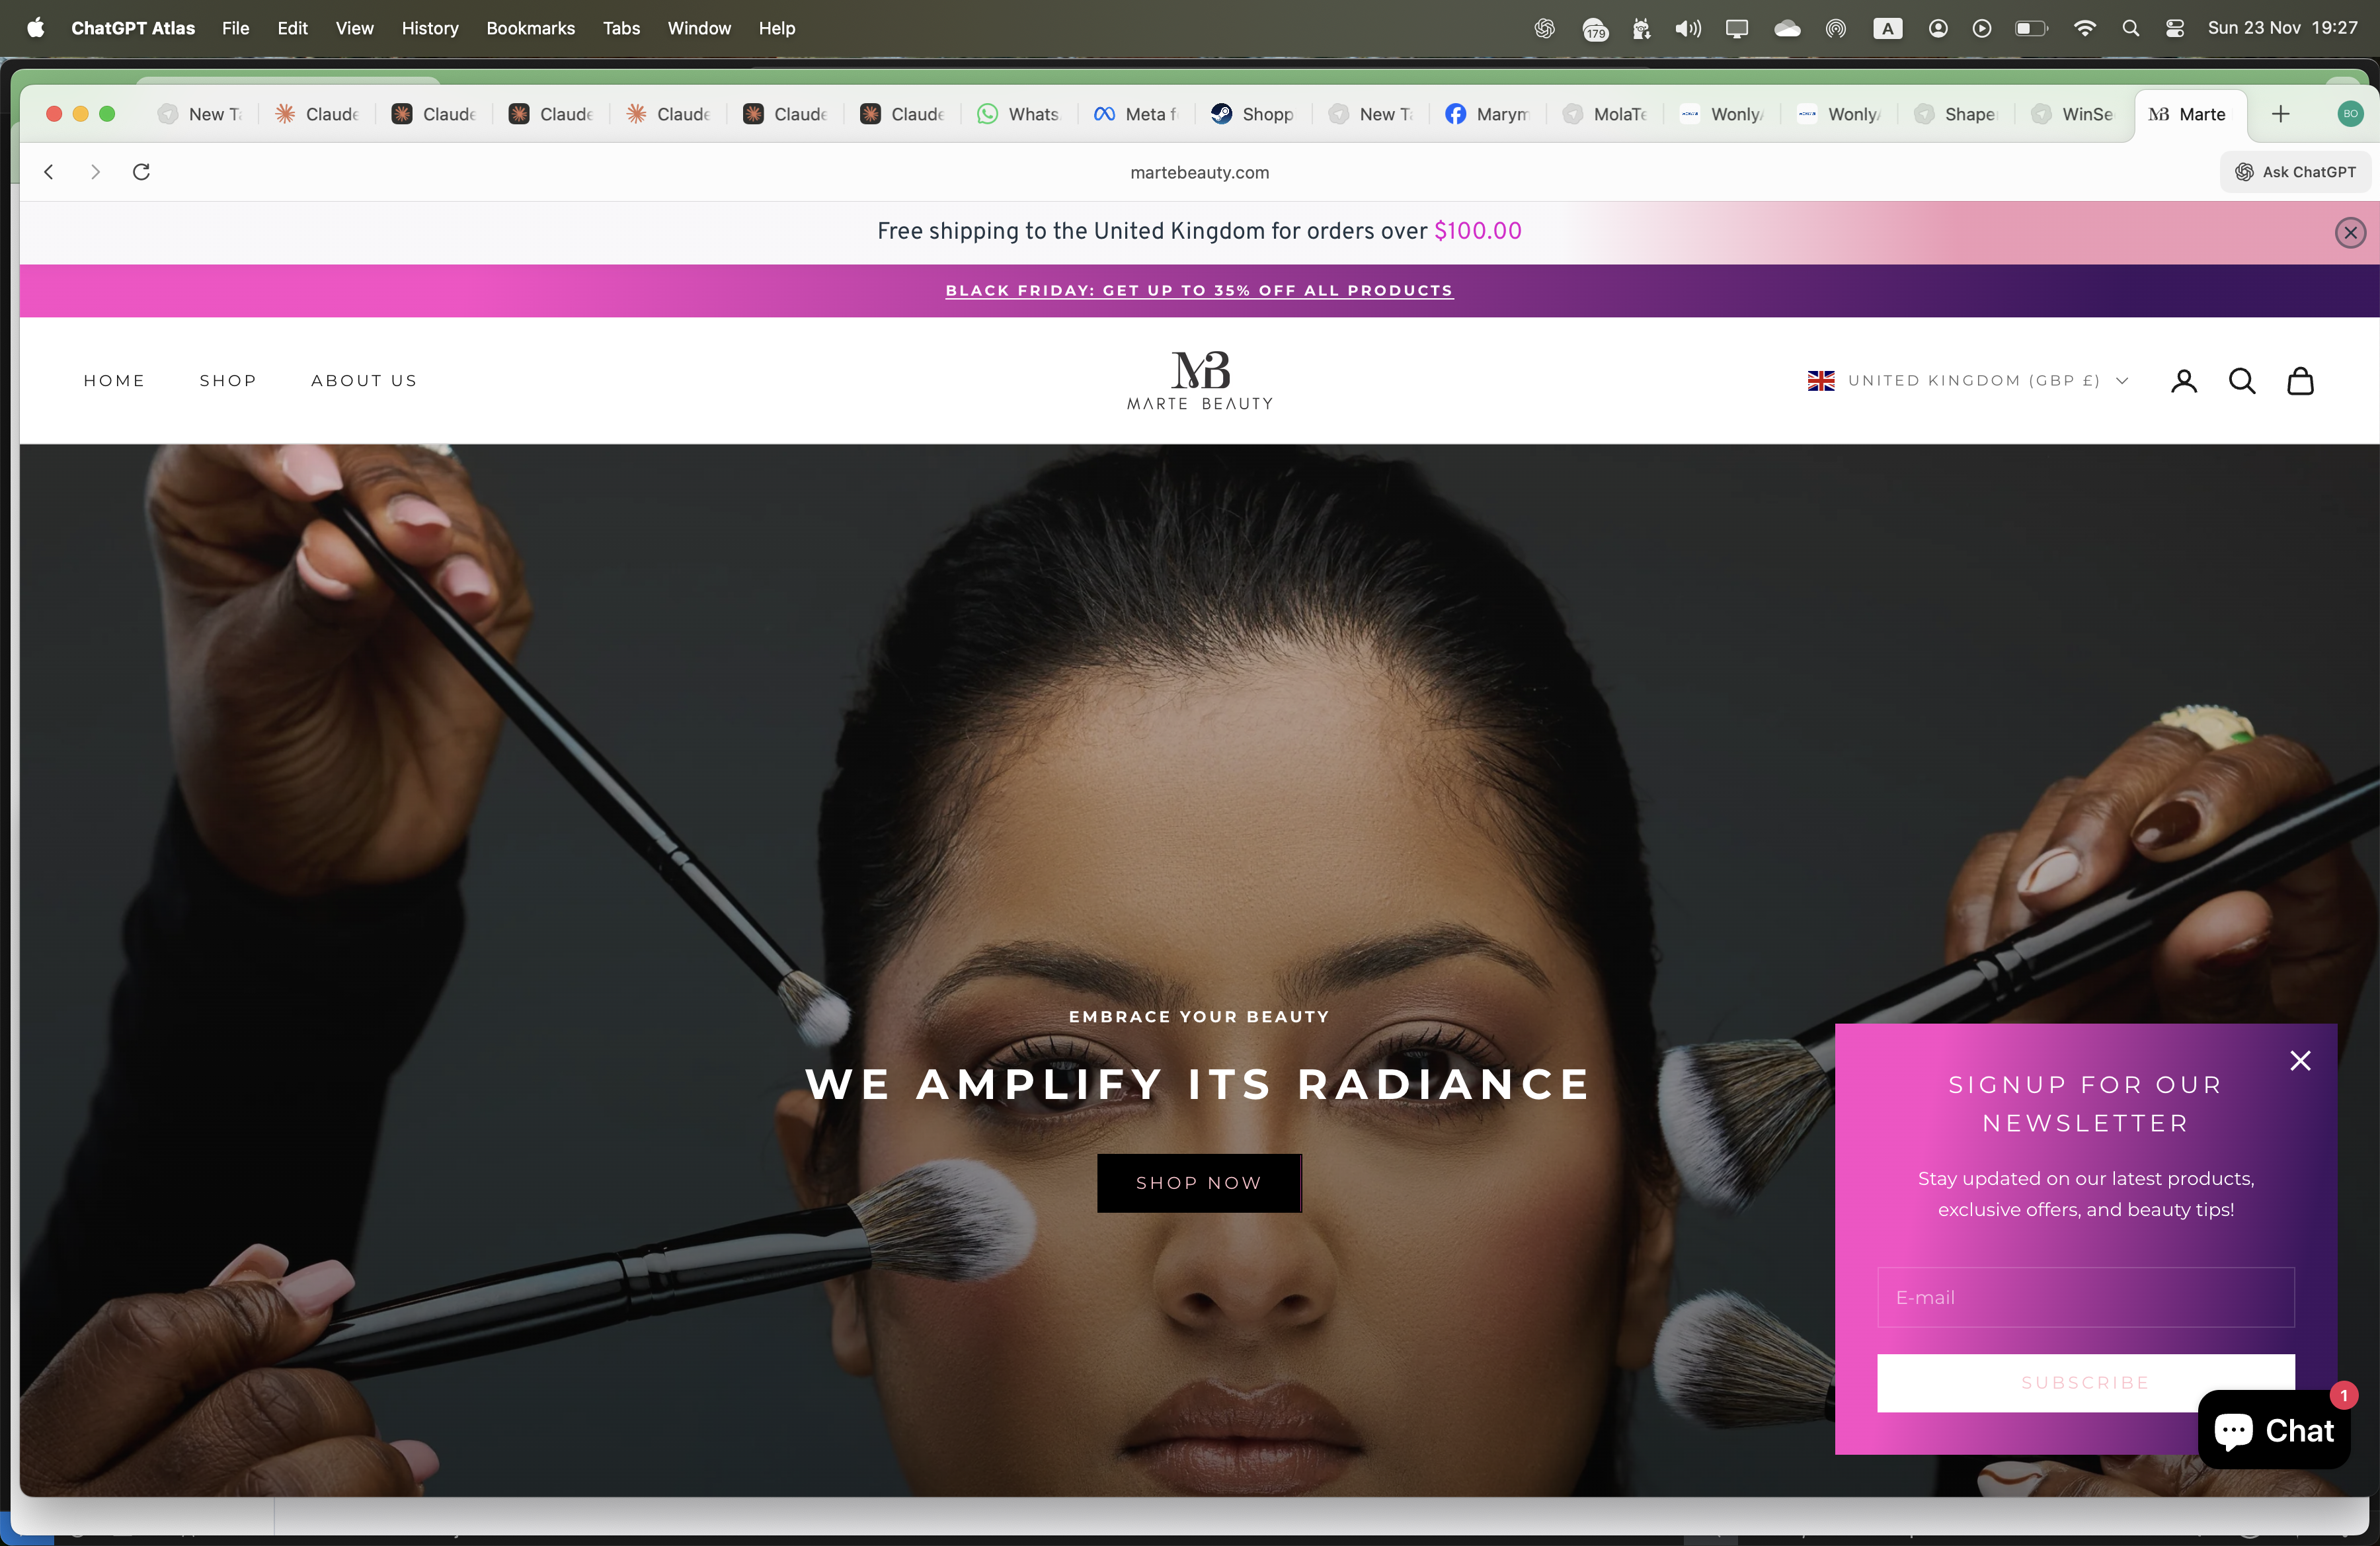Screen dimensions: 2380x1546
Task: Click the SHOP NOW button
Action: coord(1199,1183)
